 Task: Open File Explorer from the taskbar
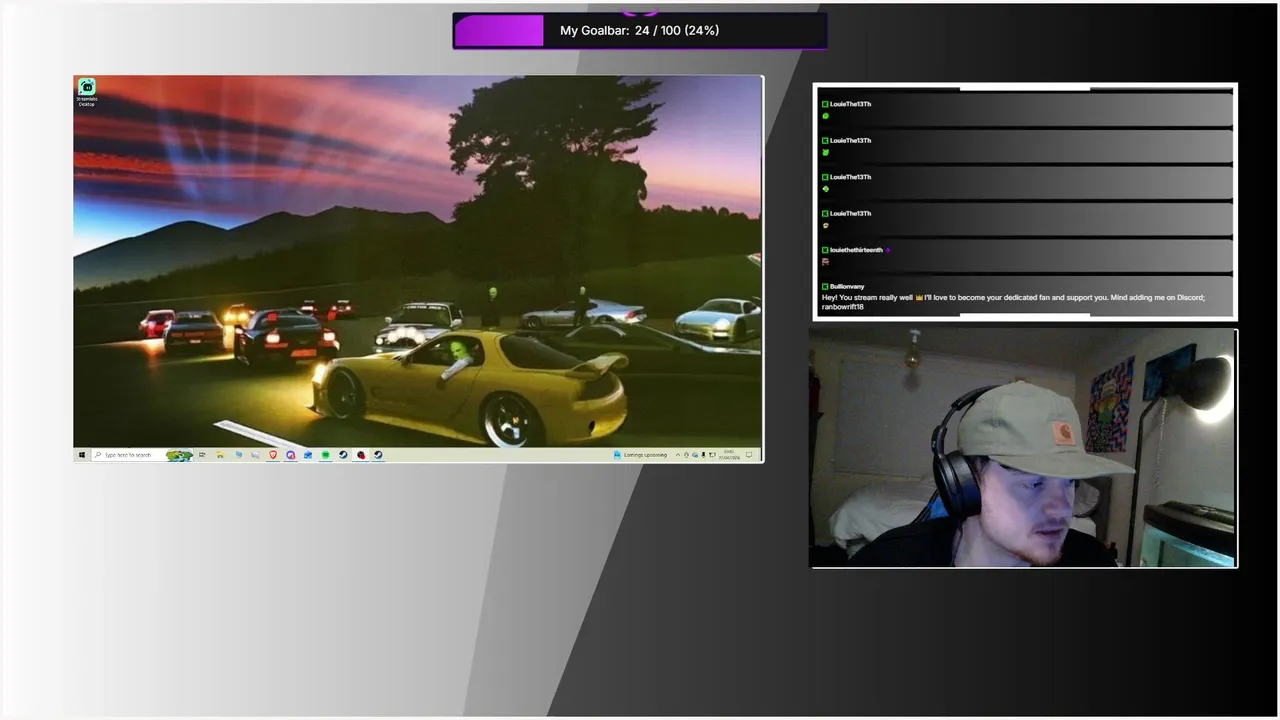point(220,455)
